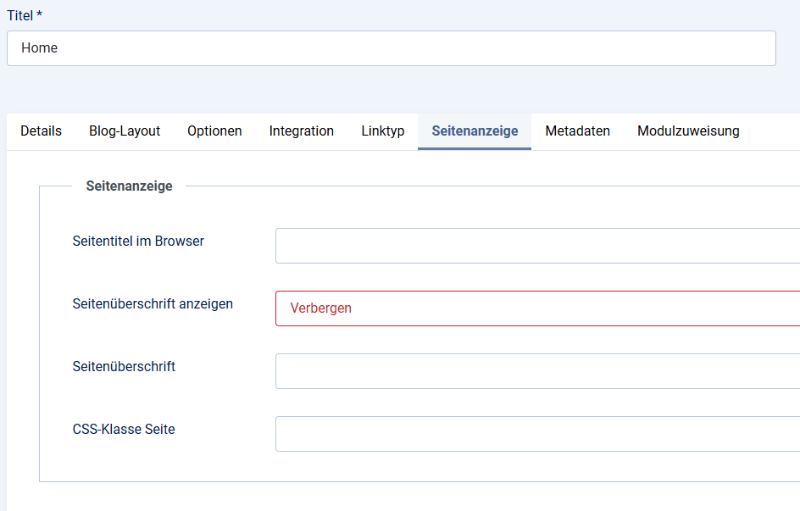Viewport: 800px width, 511px height.
Task: Open the Seitenüberschrift anzeigen dropdown showing Verbergen
Action: coord(538,308)
